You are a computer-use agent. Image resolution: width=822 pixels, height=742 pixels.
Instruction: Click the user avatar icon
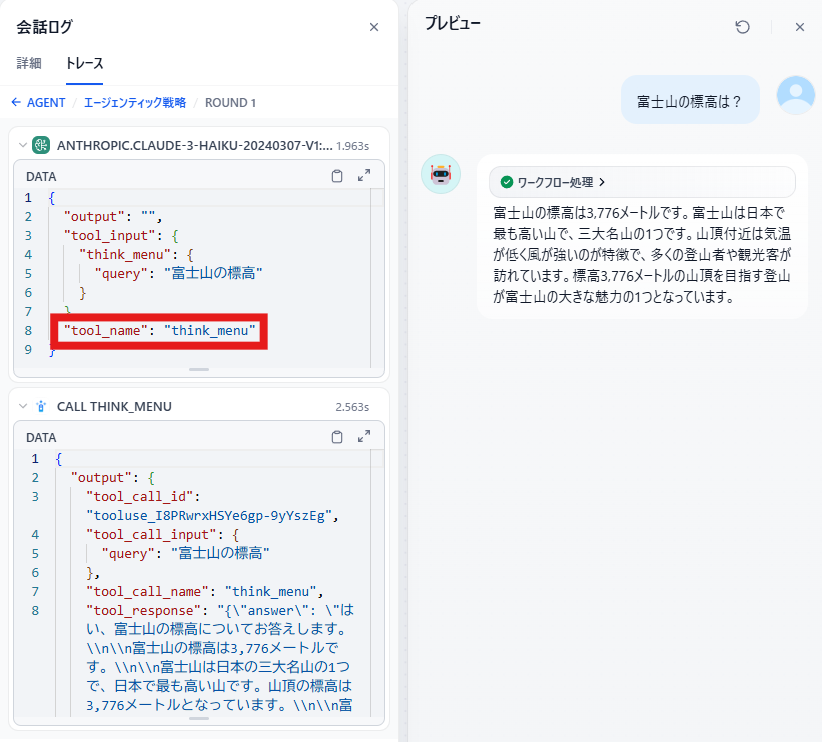click(x=795, y=95)
